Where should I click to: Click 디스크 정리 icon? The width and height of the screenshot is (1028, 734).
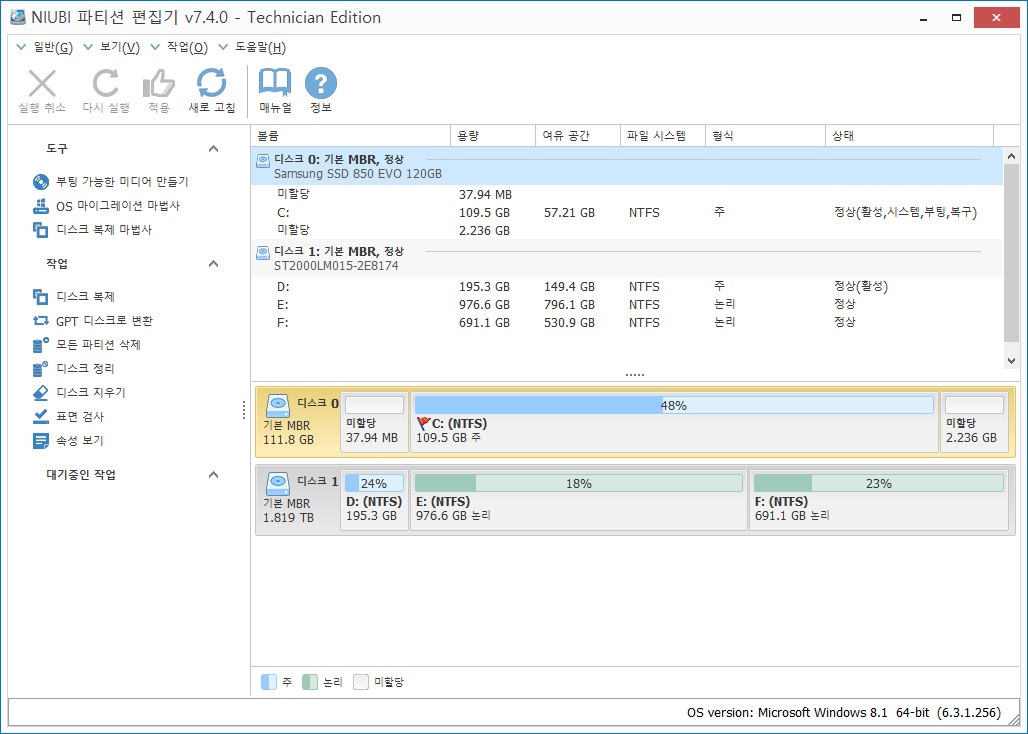41,368
